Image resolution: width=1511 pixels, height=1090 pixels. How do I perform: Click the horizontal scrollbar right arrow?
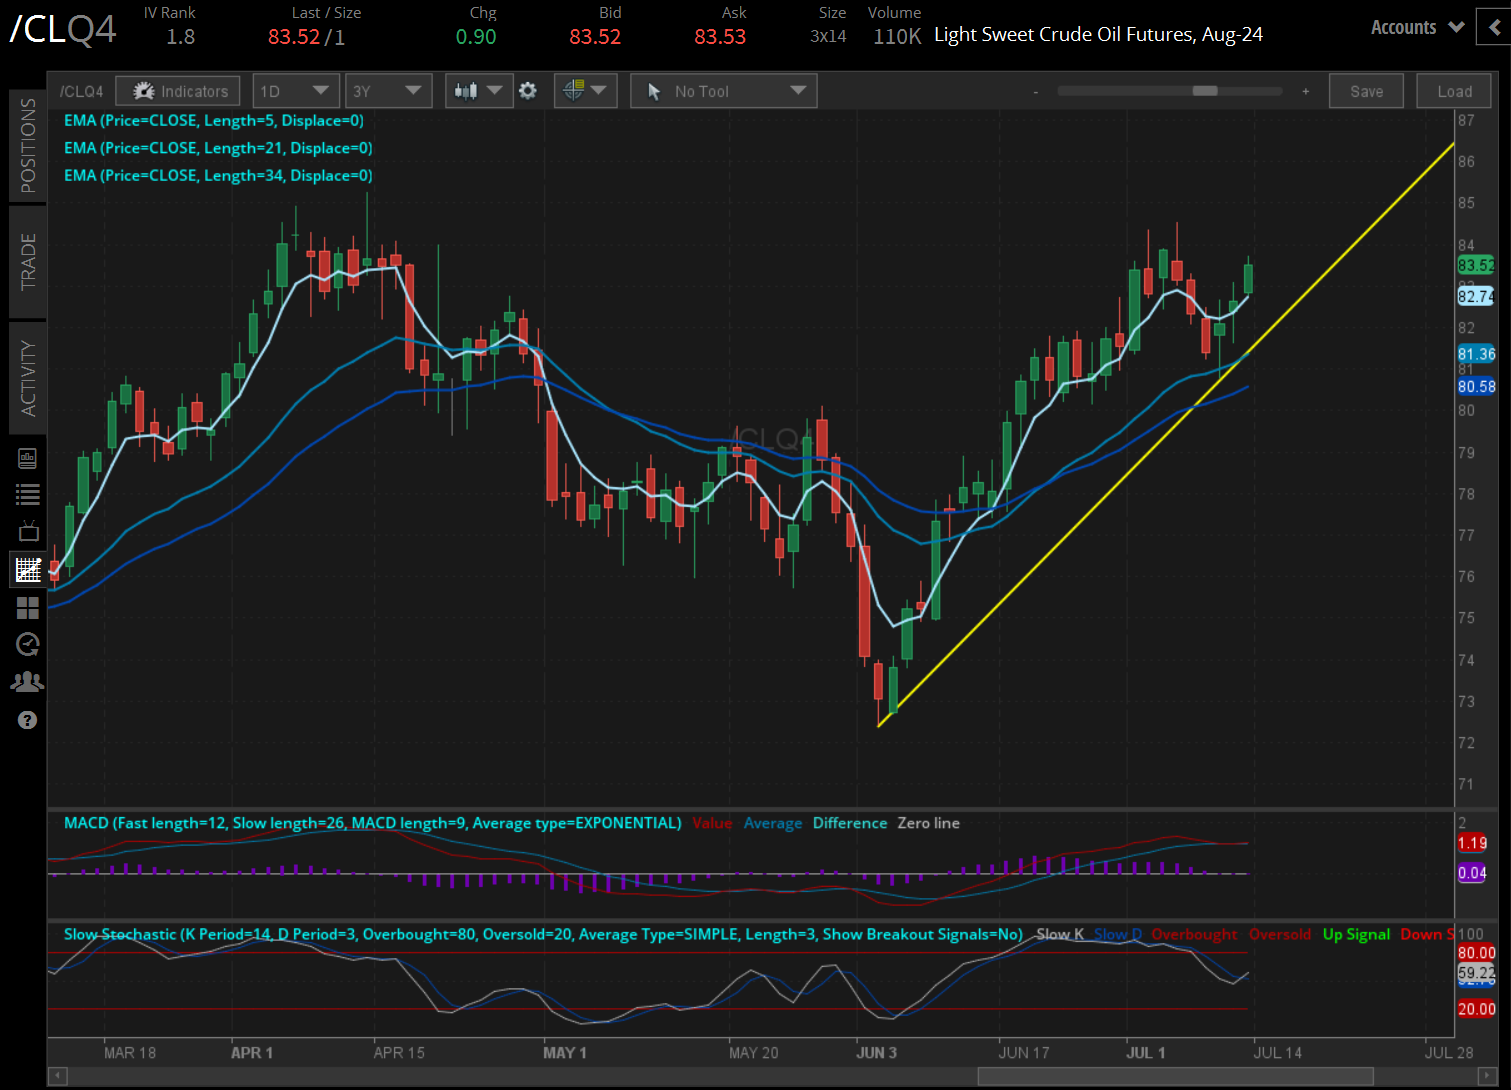1487,1076
